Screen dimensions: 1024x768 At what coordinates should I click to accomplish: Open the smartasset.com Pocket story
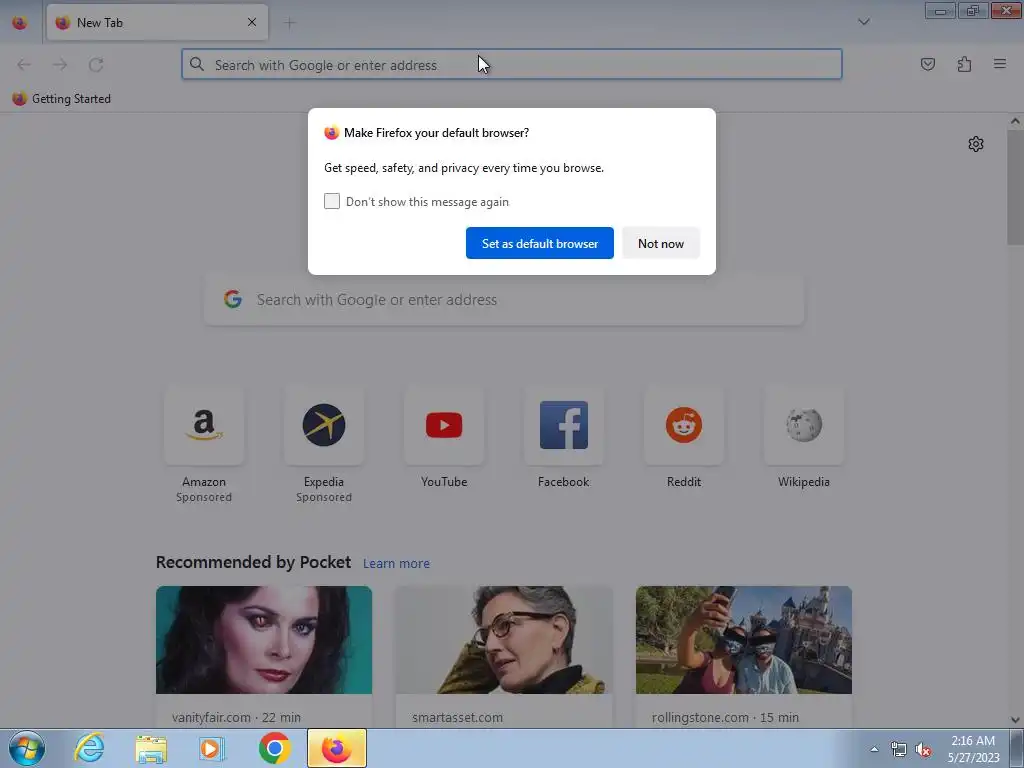coord(504,656)
